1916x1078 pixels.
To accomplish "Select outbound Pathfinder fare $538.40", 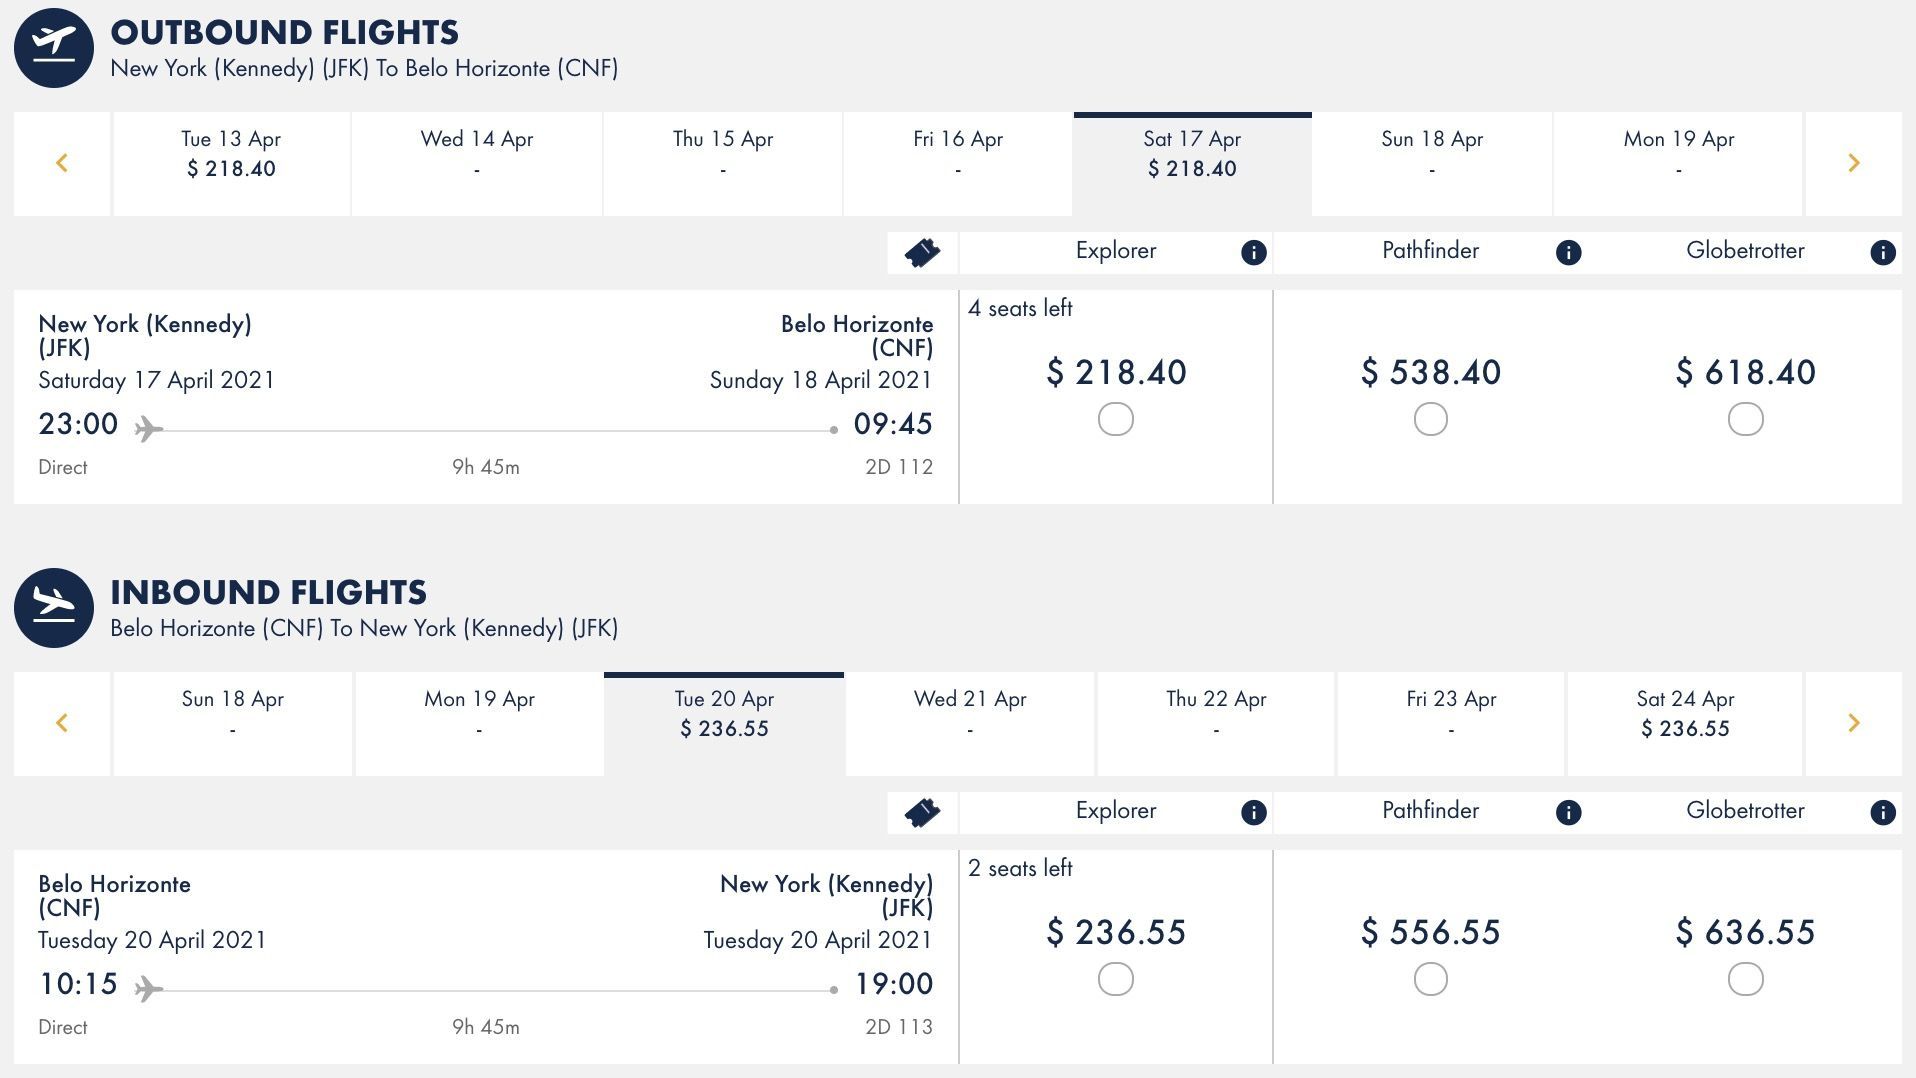I will [1430, 419].
